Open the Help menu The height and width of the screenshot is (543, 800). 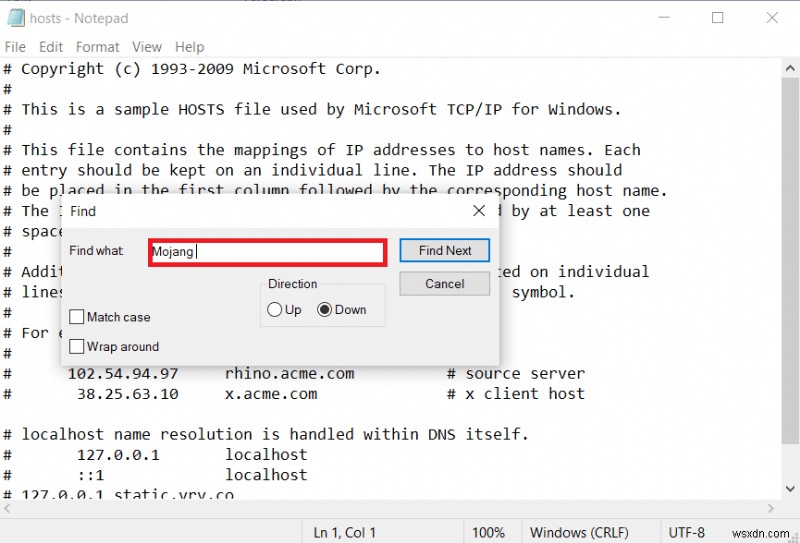coord(189,47)
